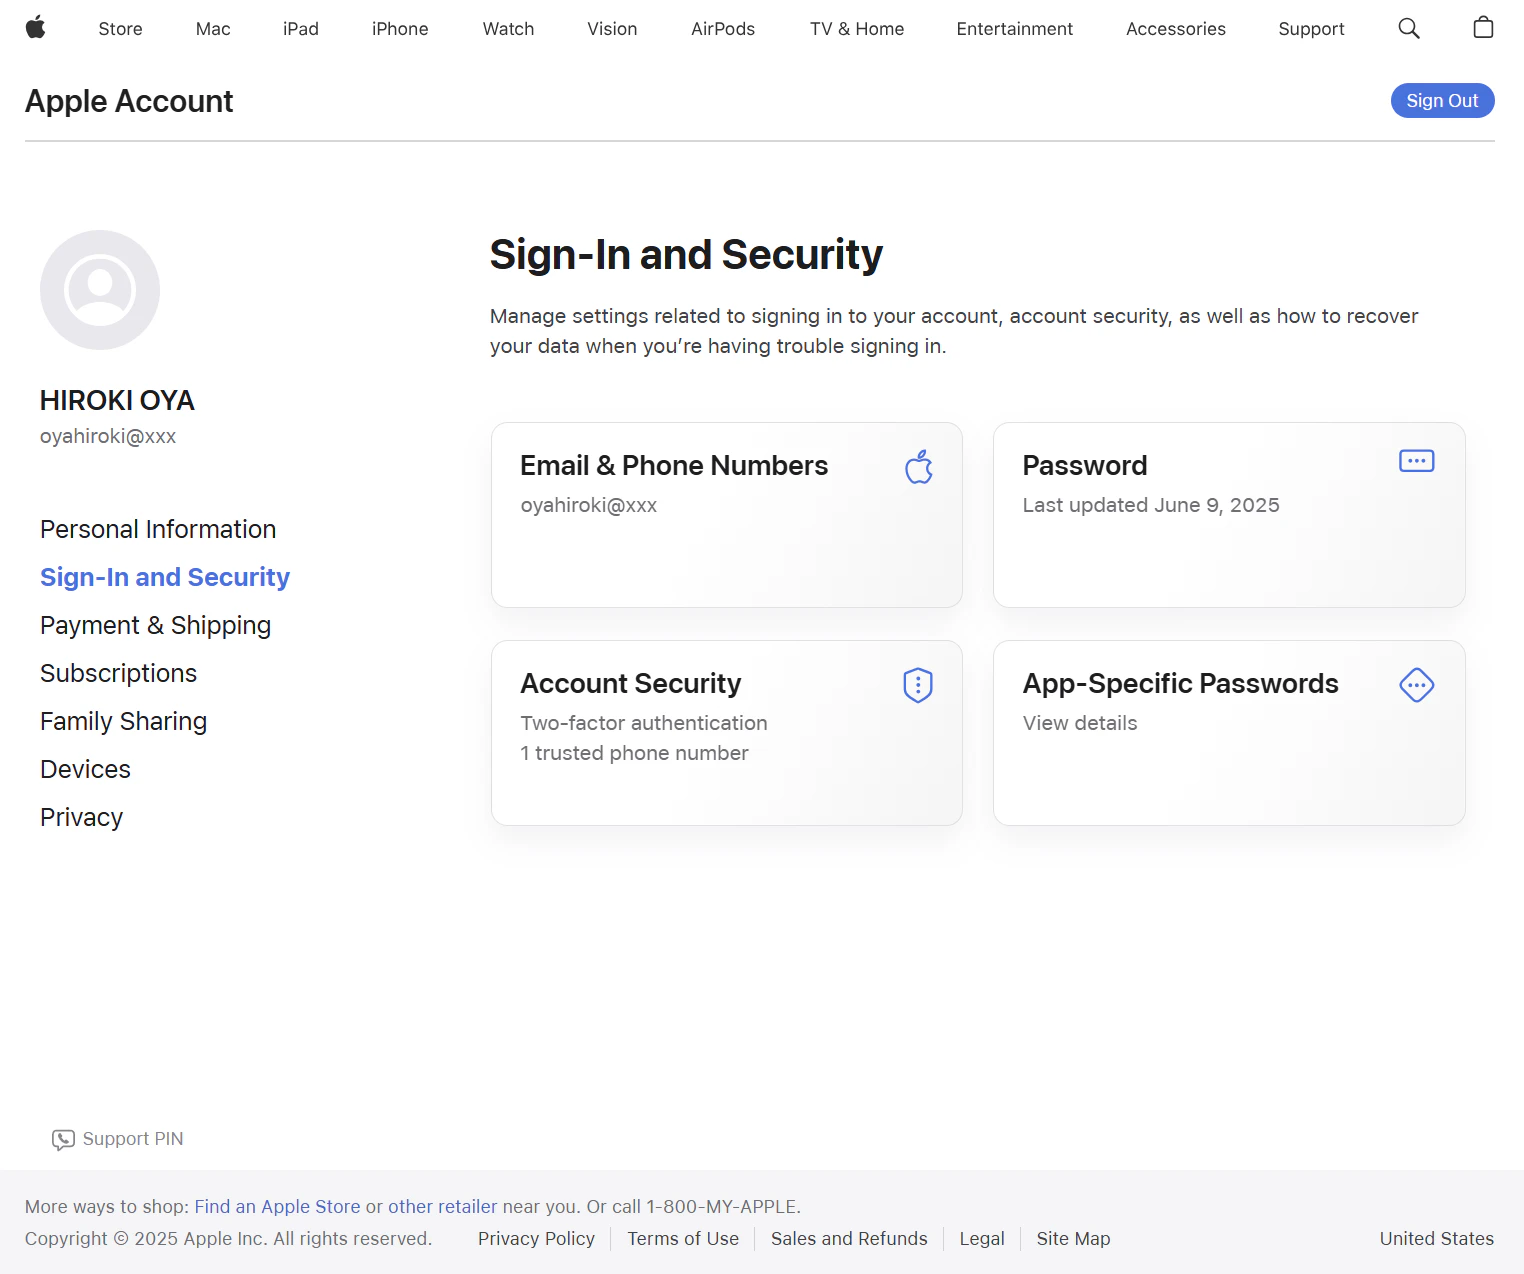The image size is (1524, 1274).
Task: Open the search magnifier icon
Action: (x=1409, y=28)
